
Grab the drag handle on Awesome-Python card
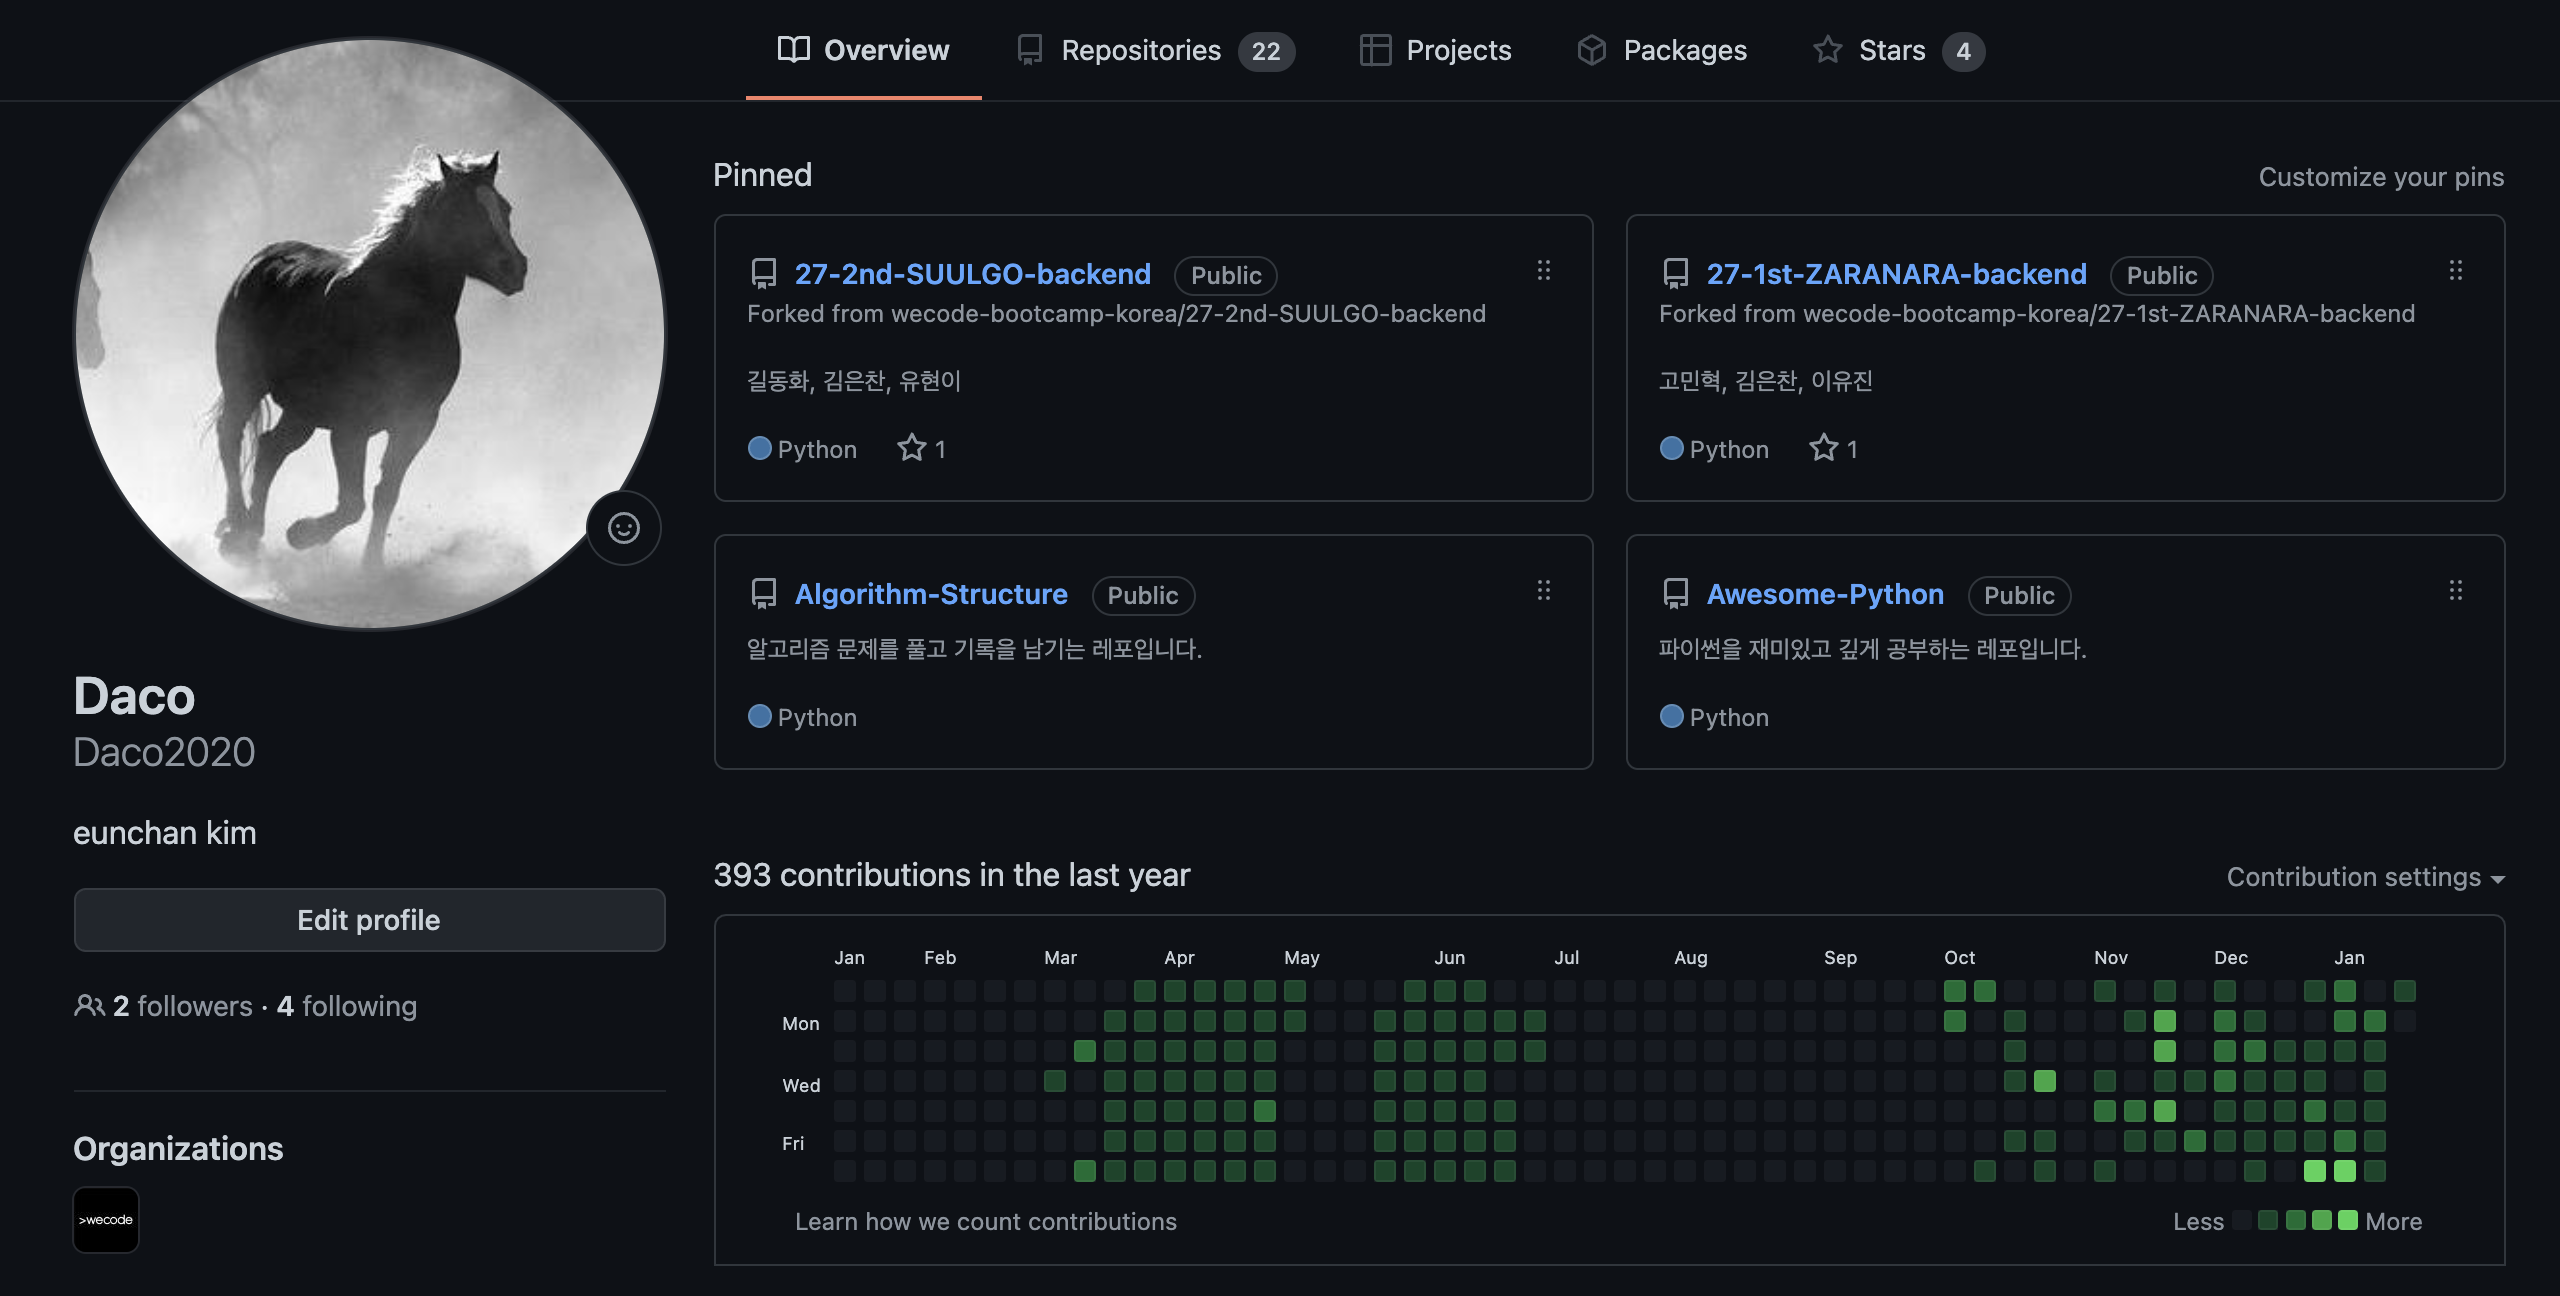[2455, 591]
